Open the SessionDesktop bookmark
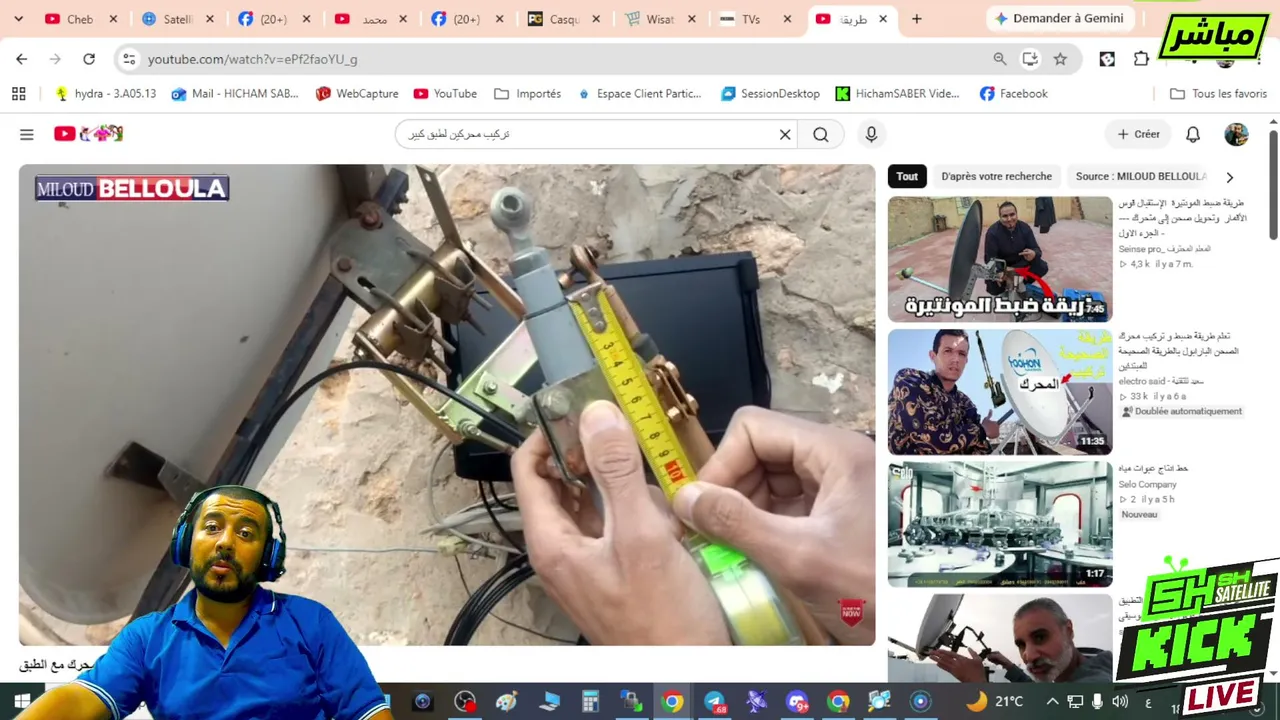 point(770,93)
